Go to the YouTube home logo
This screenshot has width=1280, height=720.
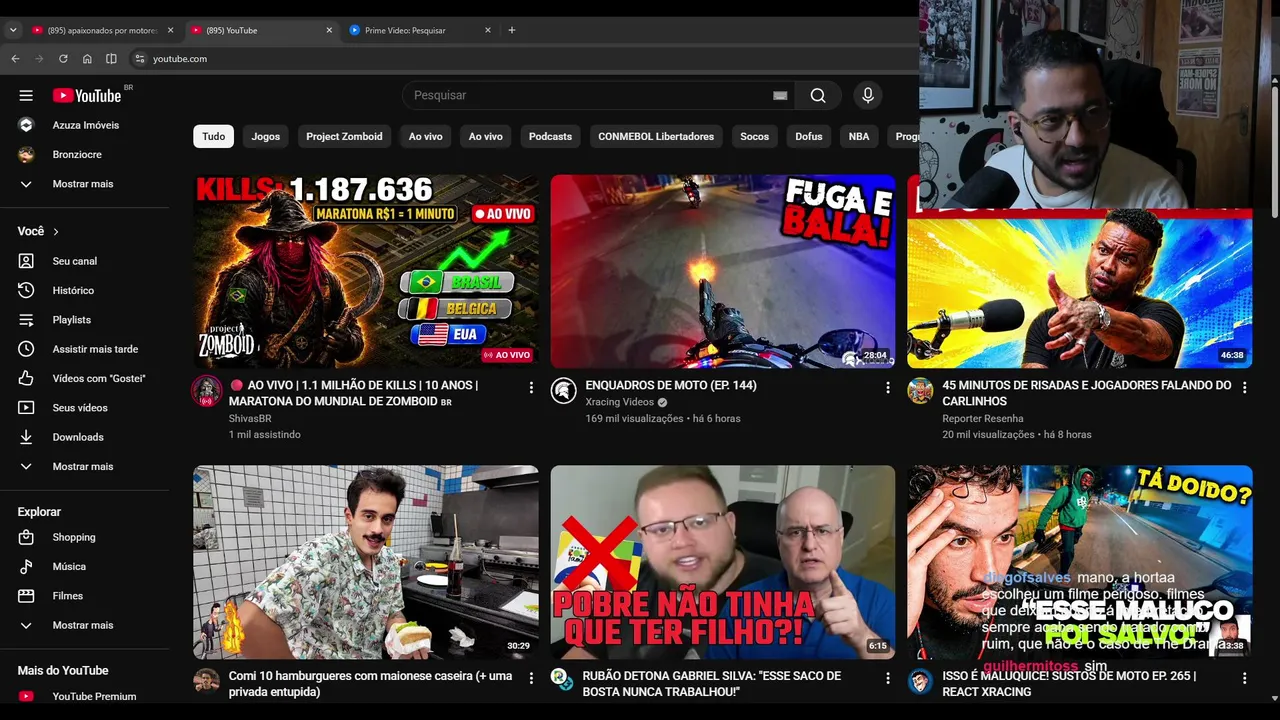87,95
